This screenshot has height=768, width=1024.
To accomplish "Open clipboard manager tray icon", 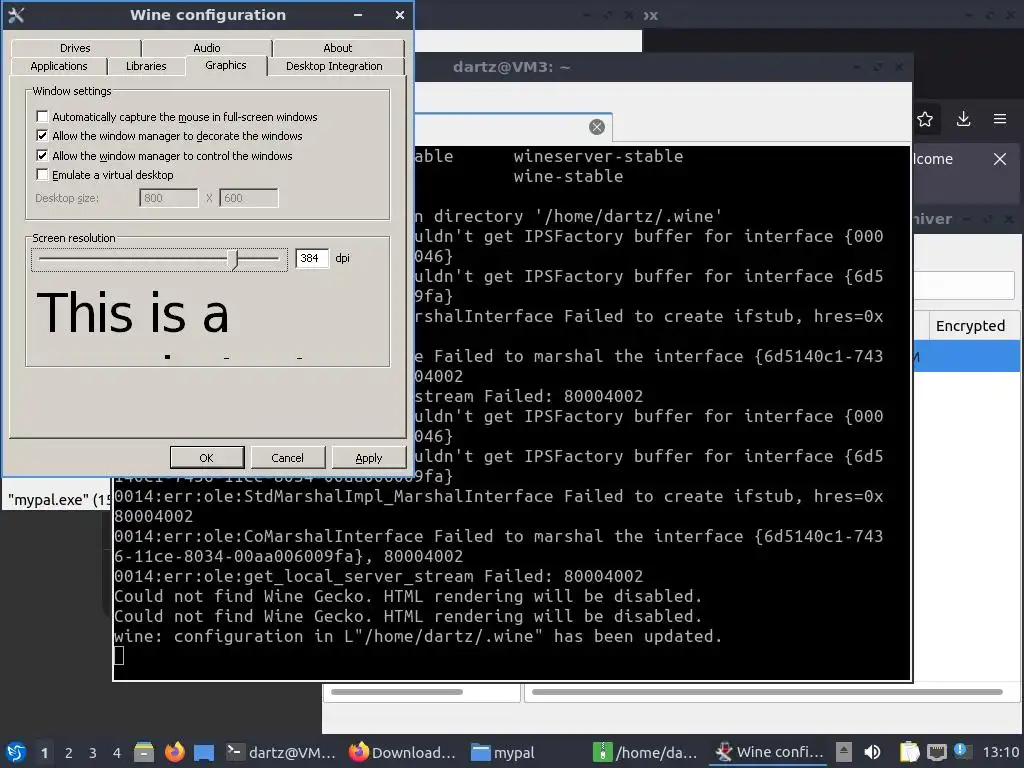I will 909,752.
